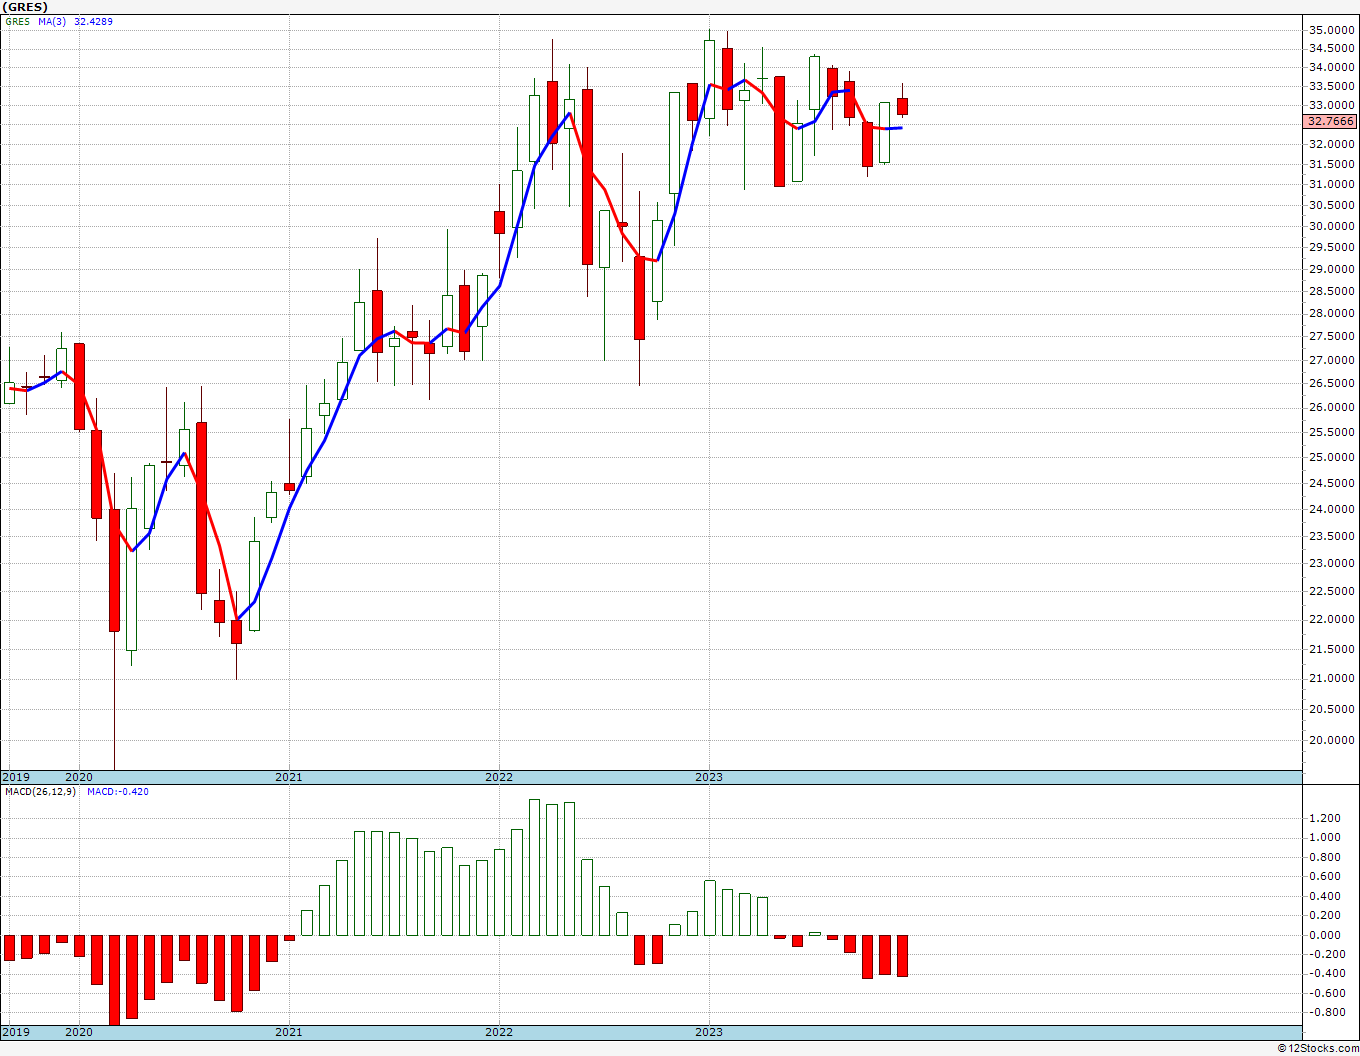Select the "34.5000" price axis label
The height and width of the screenshot is (1056, 1360).
point(1332,49)
